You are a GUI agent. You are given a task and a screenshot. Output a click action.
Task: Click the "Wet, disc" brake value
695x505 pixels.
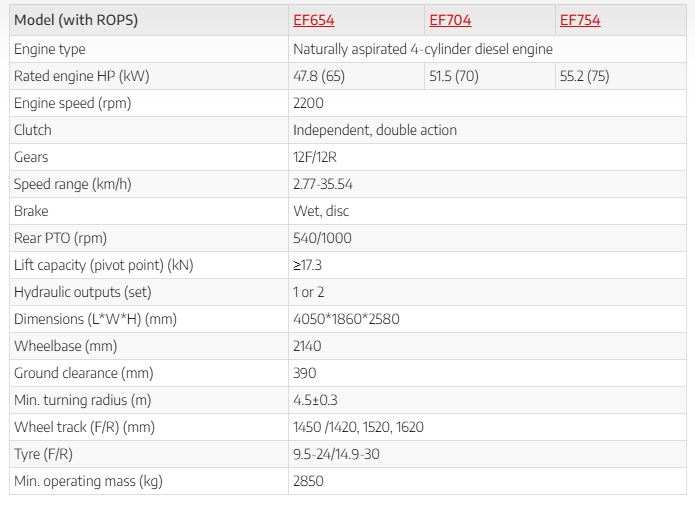click(321, 211)
